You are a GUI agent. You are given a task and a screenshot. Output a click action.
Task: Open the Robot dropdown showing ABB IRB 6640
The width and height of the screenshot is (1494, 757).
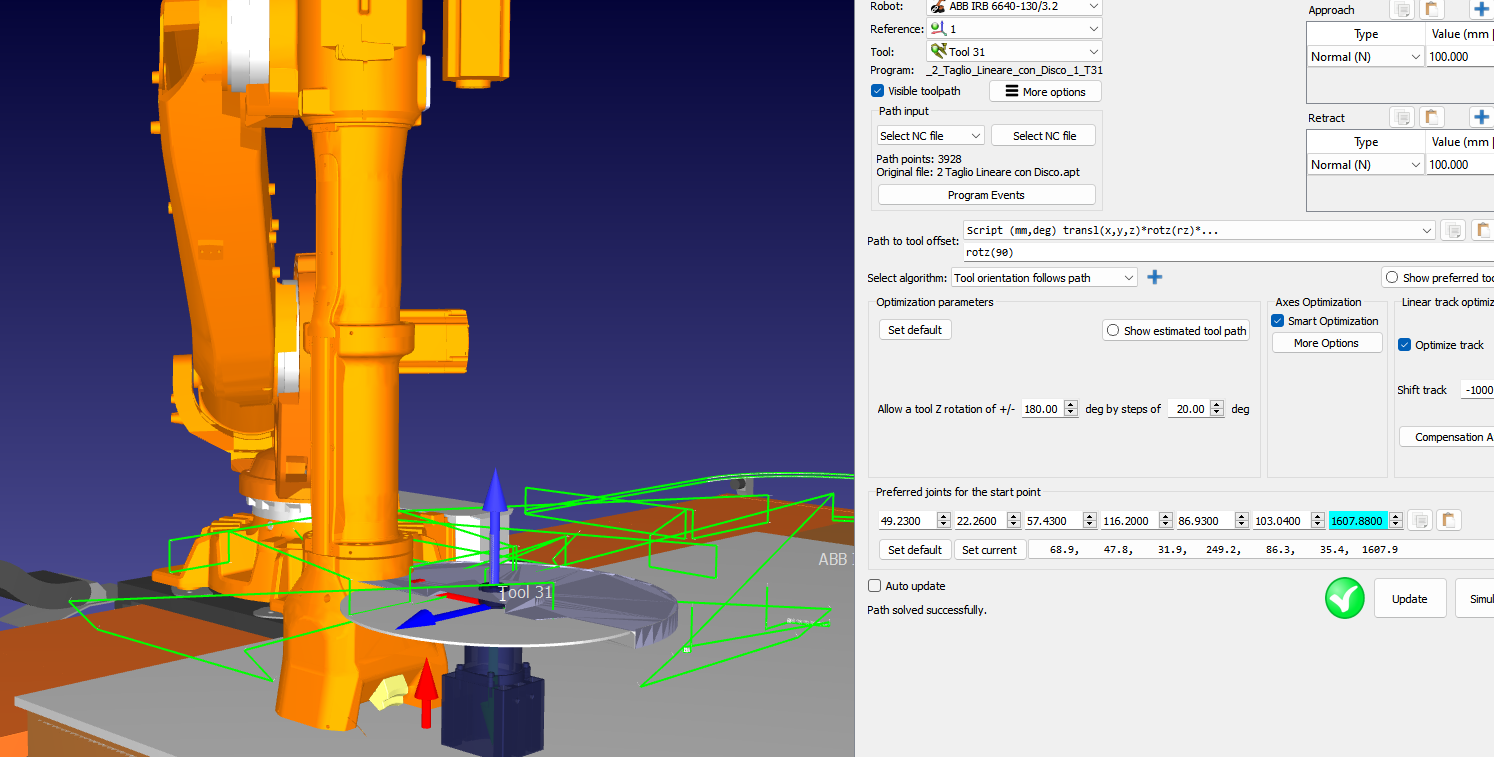coord(1013,6)
